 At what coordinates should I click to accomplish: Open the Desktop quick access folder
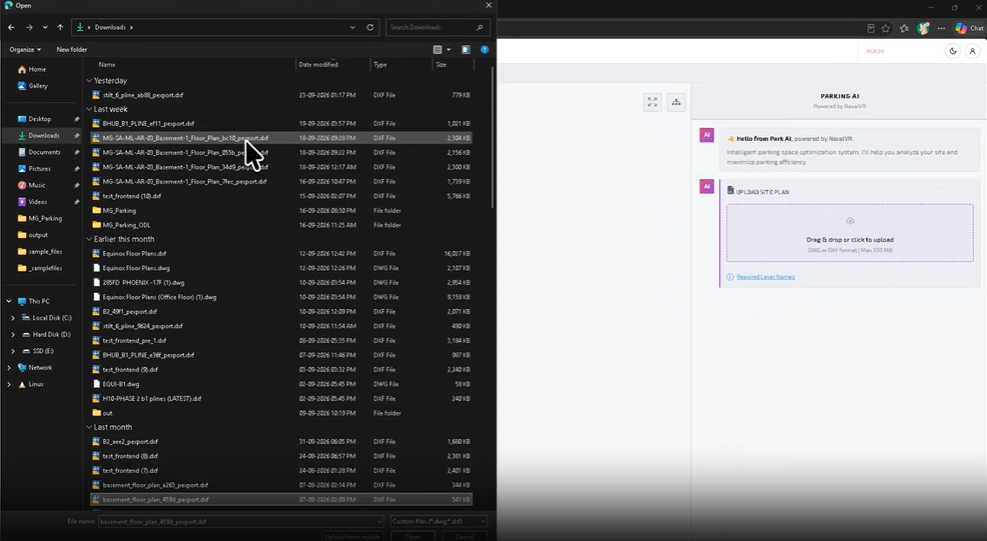coord(40,118)
